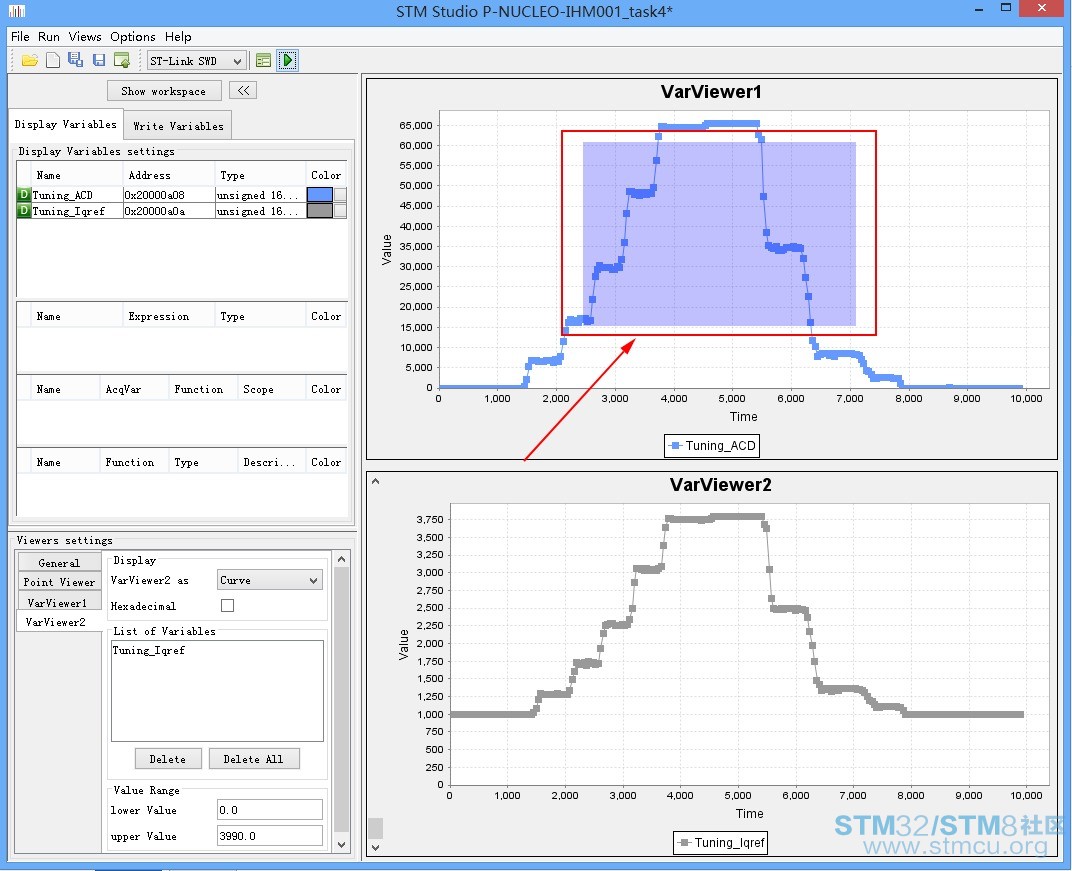
Task: Click the Viewers settings vertical scrollbar thumb
Action: (x=342, y=700)
